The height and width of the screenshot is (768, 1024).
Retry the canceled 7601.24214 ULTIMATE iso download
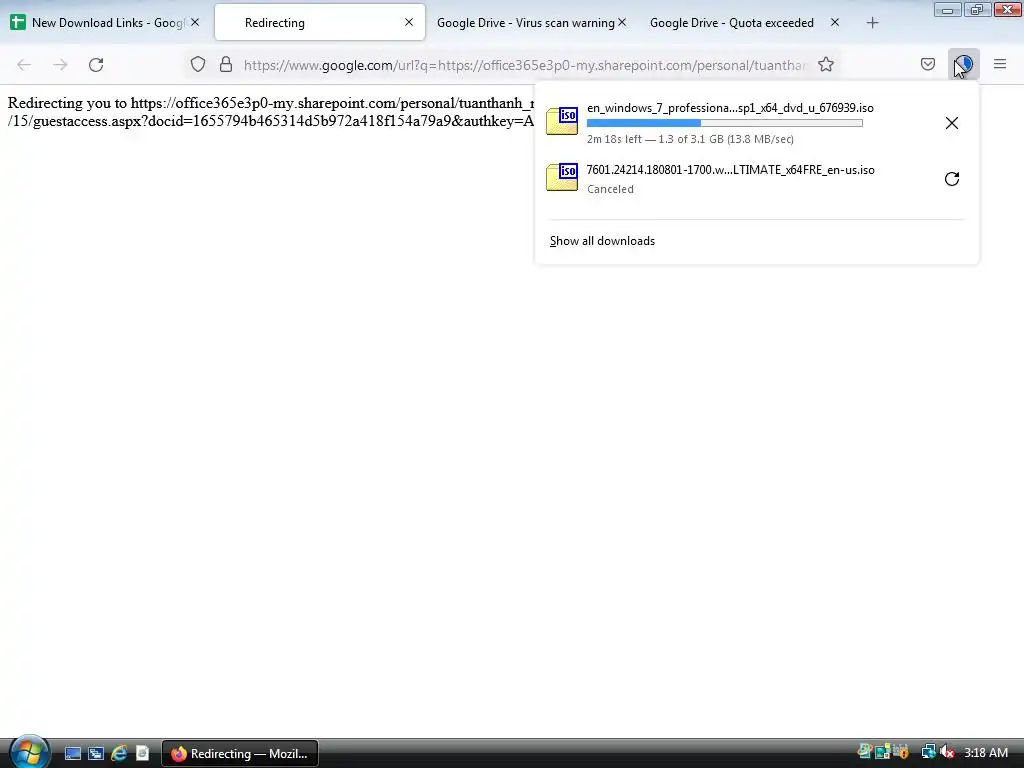[x=952, y=179]
